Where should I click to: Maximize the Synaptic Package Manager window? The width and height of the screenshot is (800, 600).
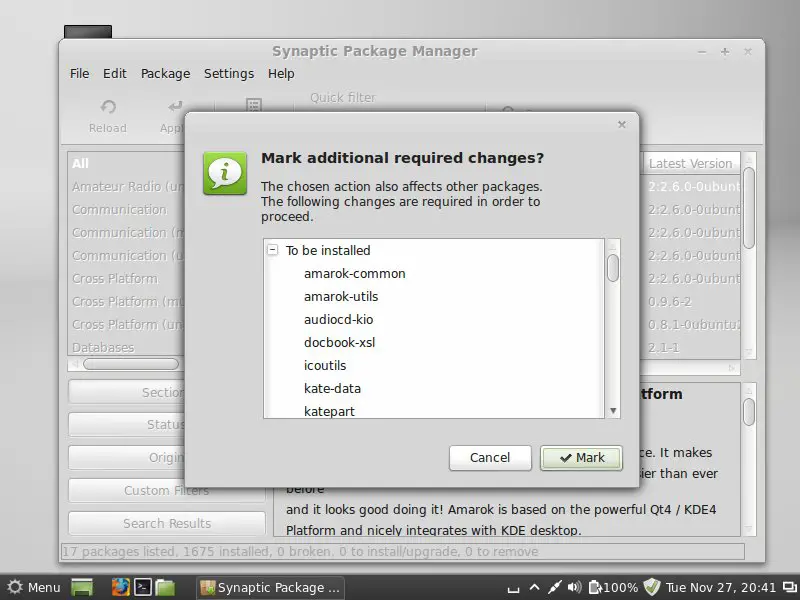tap(724, 52)
